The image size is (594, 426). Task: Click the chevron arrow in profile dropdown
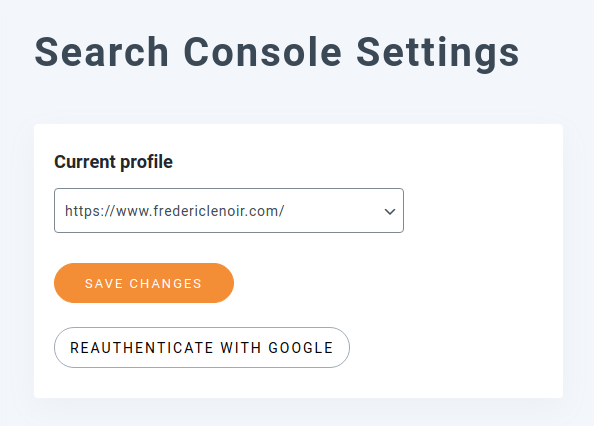[390, 211]
